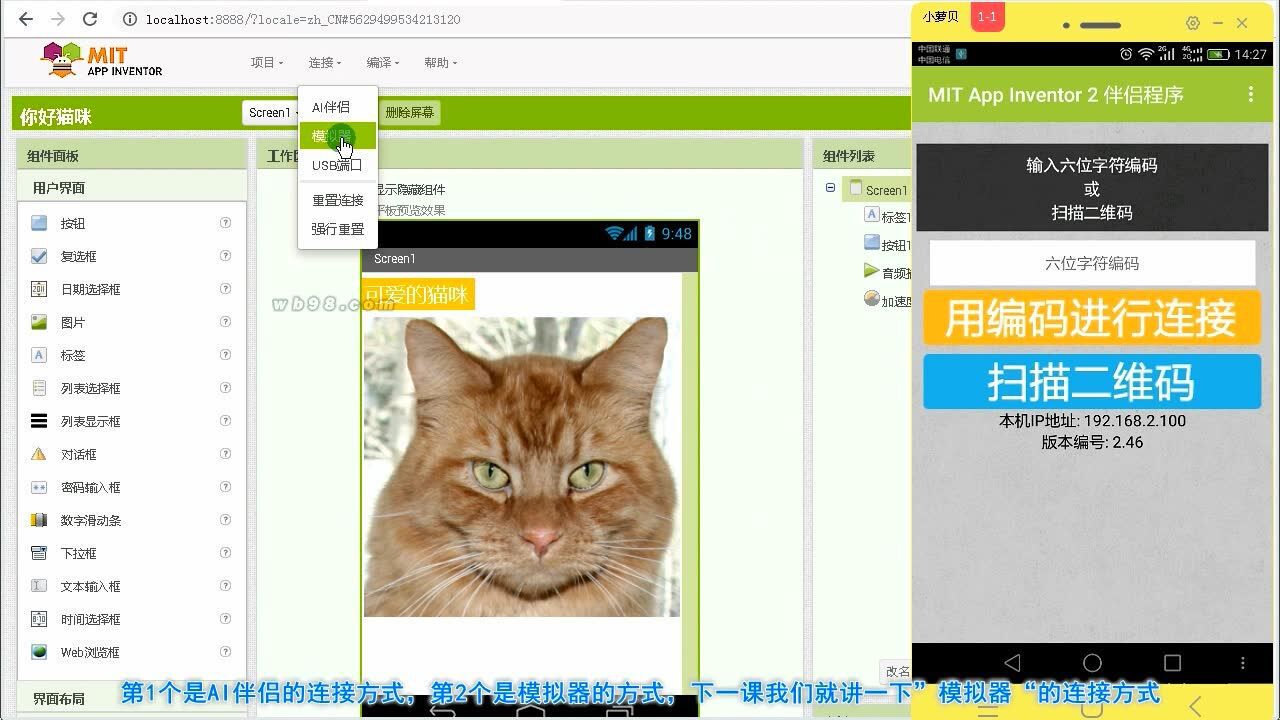Screen dimensions: 1280x720
Task: Open the 项目 dropdown menu
Action: [266, 62]
